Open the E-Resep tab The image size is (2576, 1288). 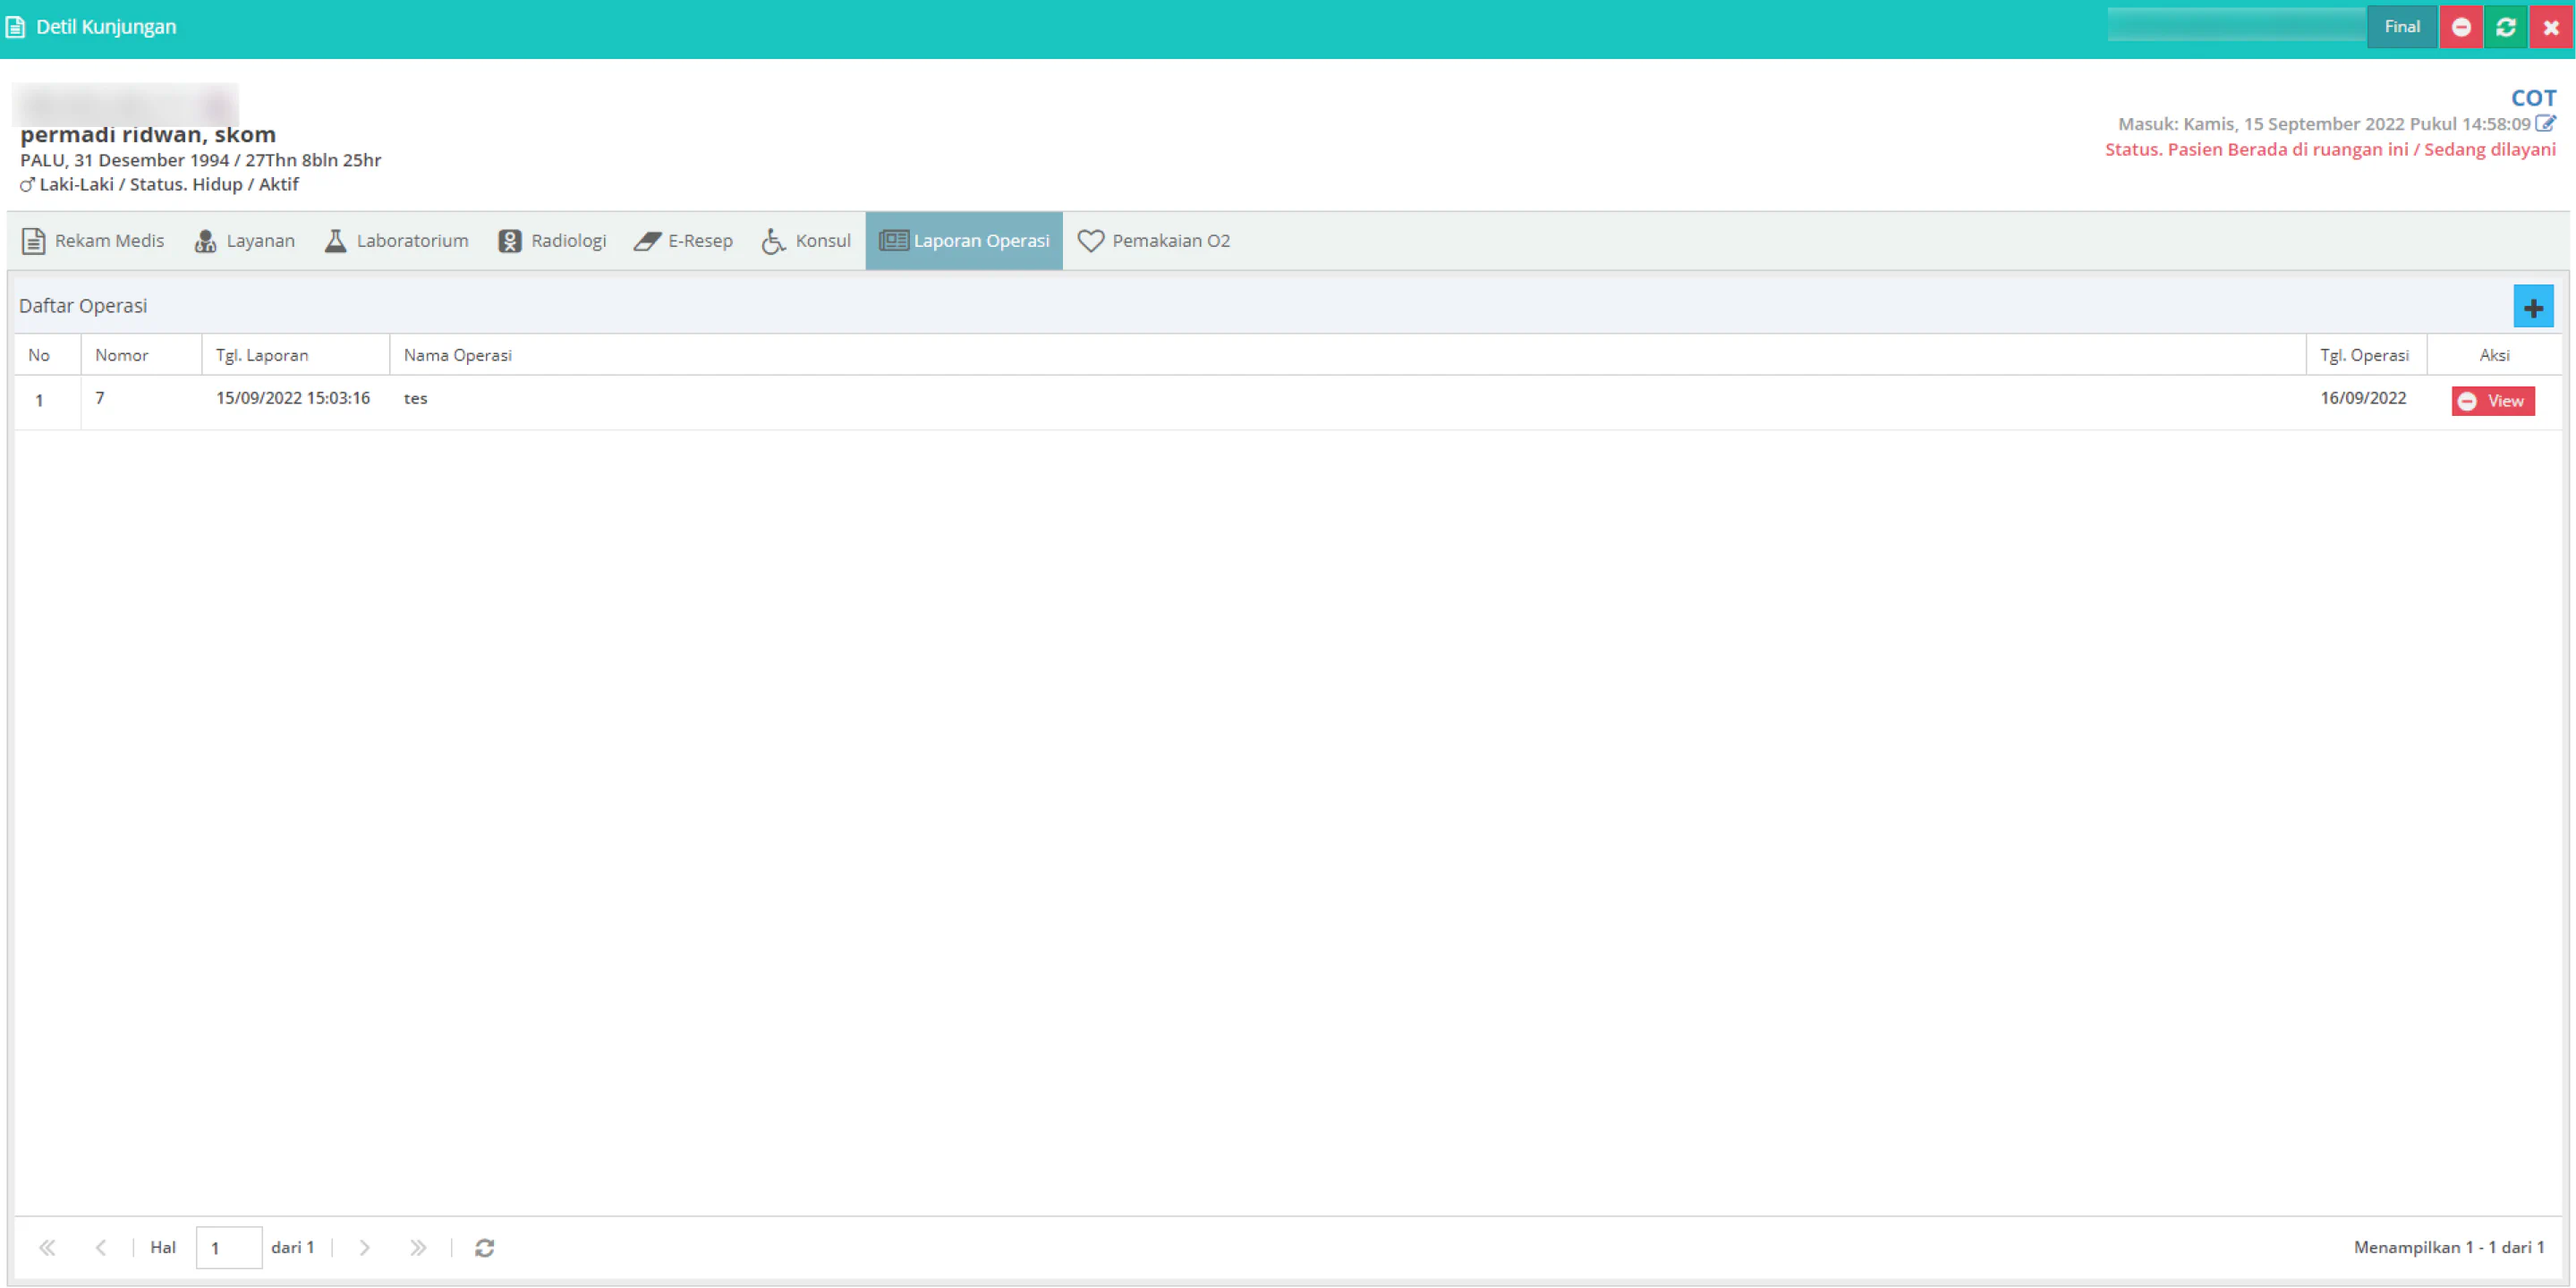coord(684,241)
